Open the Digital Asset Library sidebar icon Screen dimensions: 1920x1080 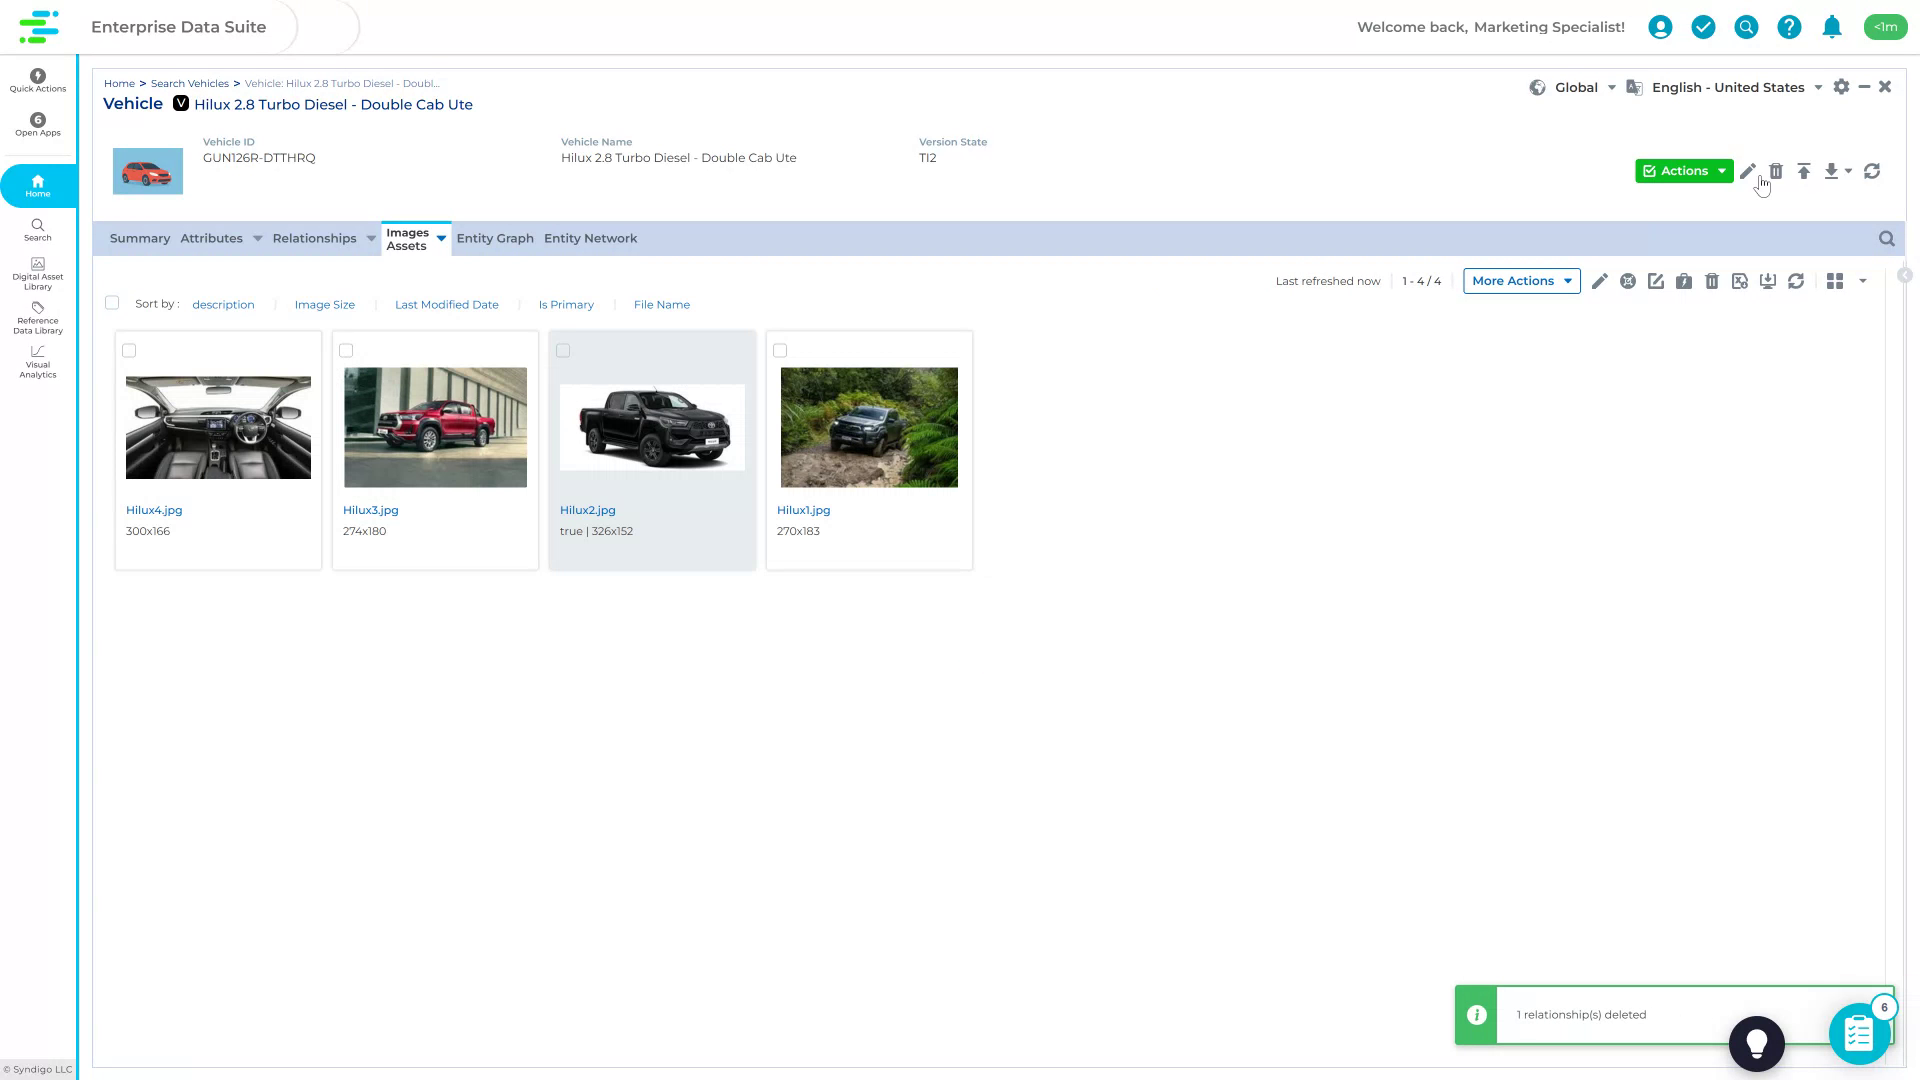37,272
